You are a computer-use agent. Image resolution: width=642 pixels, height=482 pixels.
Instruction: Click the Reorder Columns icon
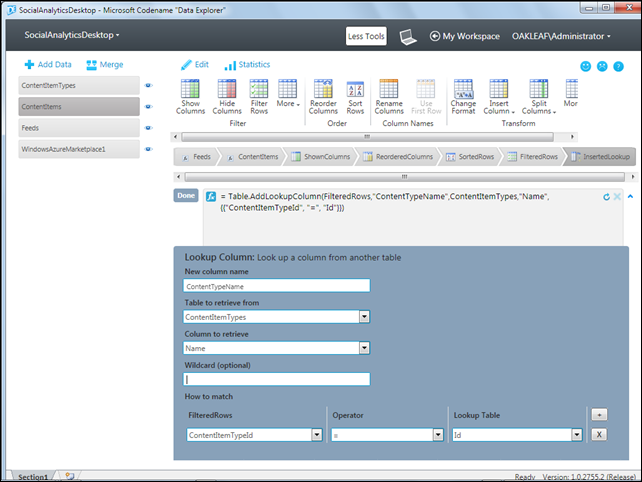coord(323,90)
